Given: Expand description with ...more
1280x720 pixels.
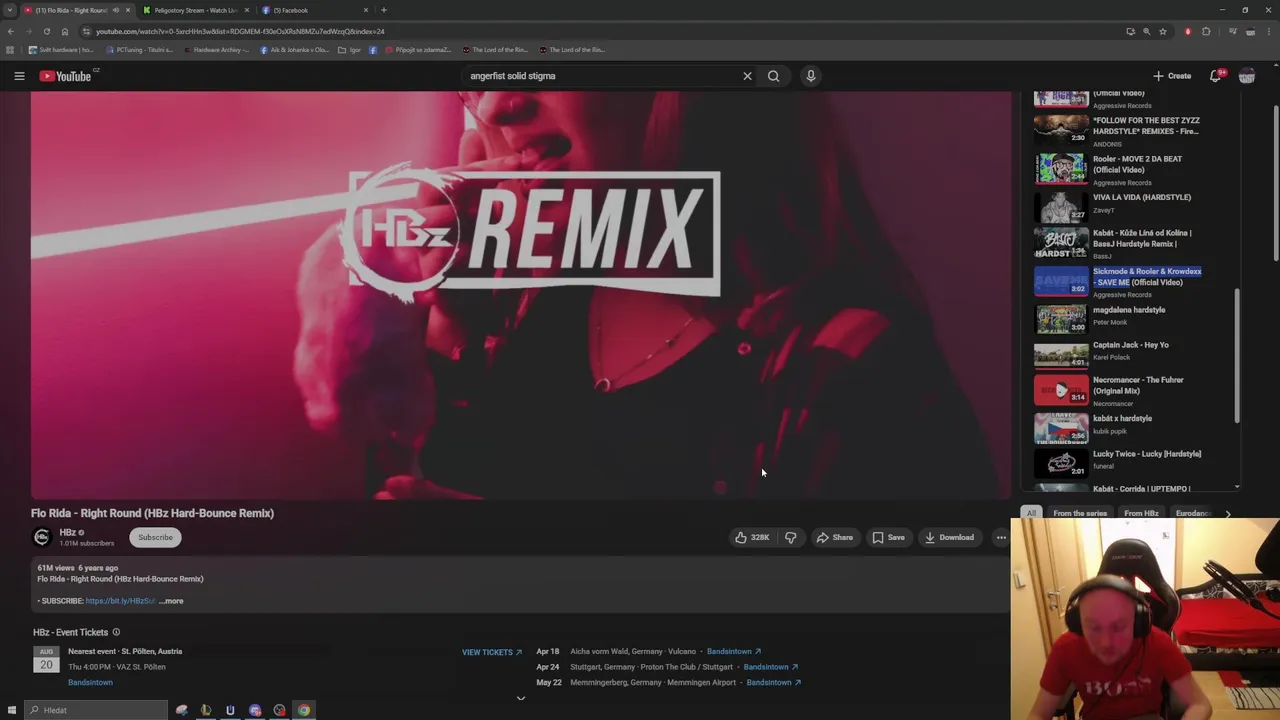Looking at the screenshot, I should [x=171, y=601].
